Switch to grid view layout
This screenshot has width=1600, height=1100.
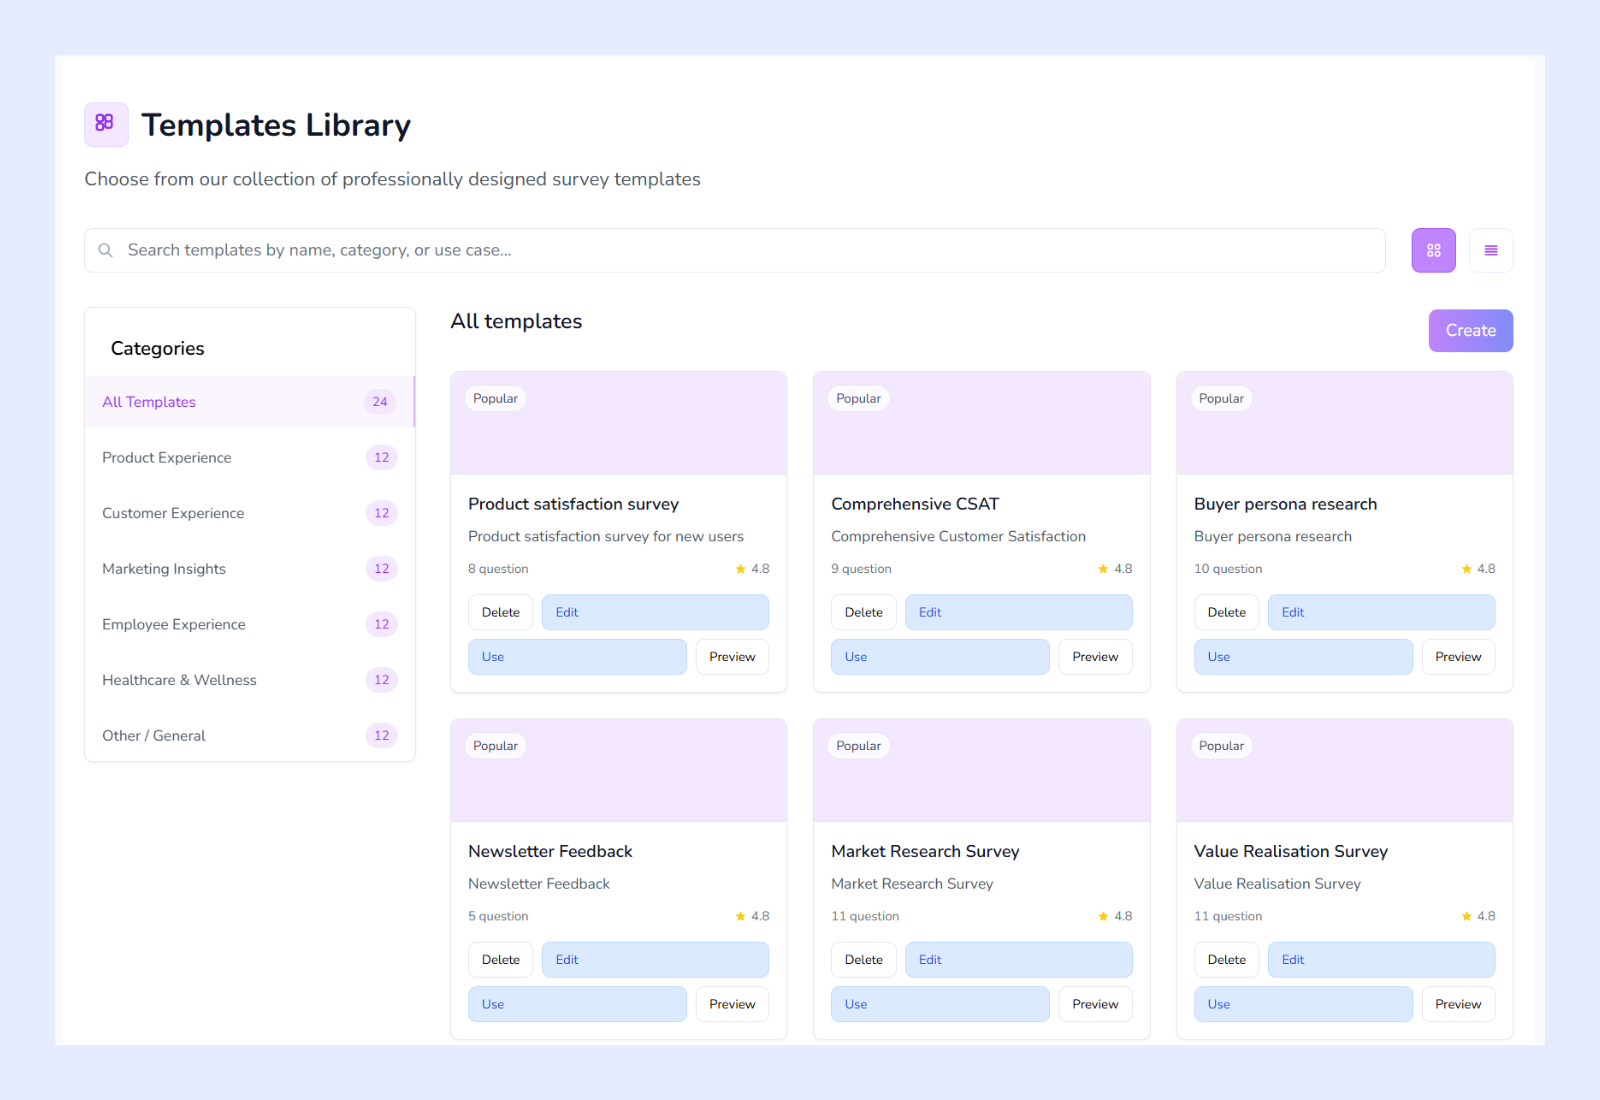pos(1433,250)
